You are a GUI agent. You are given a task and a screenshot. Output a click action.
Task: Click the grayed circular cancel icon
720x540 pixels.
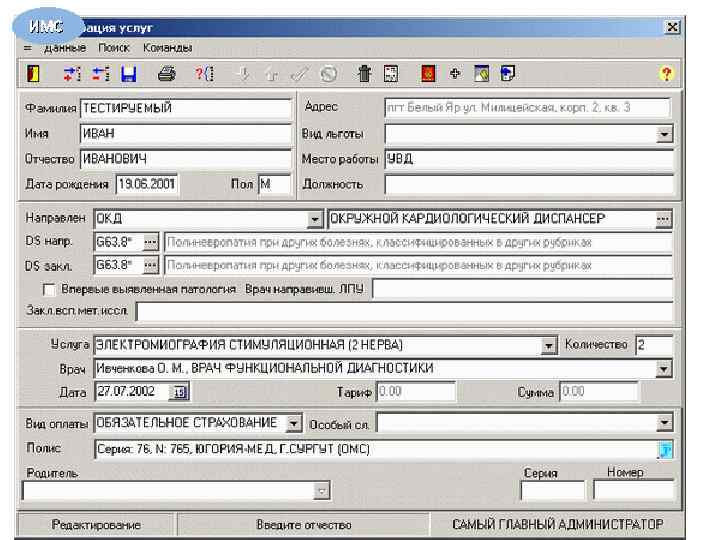[x=328, y=73]
